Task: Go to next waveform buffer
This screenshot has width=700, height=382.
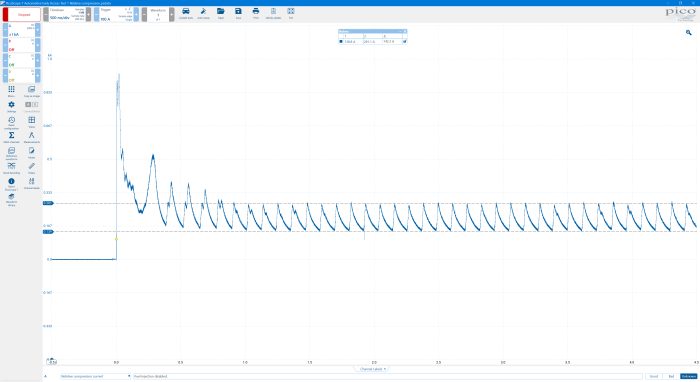Action: point(172,14)
